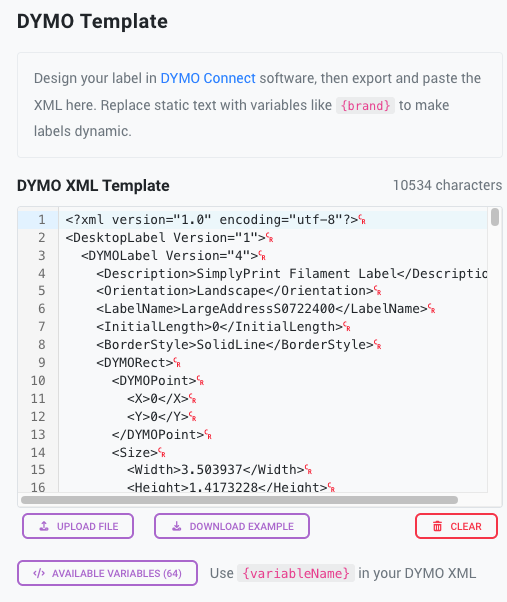This screenshot has width=507, height=602.
Task: Click the code brackets icon
Action: tap(39, 573)
